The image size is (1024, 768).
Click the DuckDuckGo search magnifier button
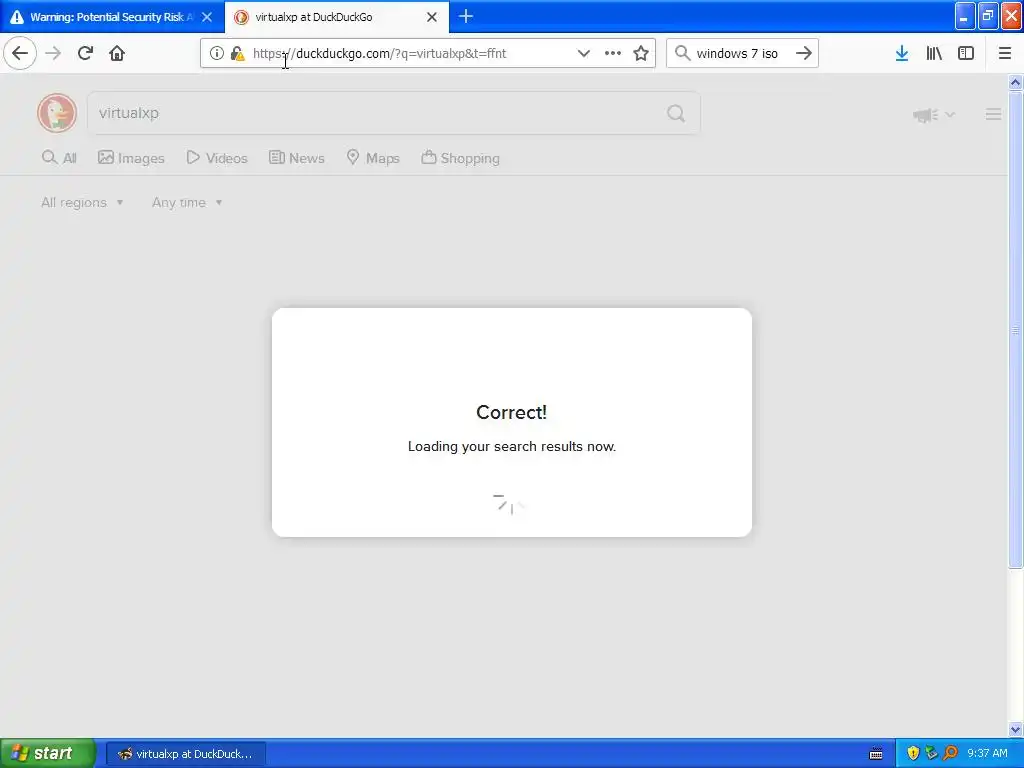[677, 114]
